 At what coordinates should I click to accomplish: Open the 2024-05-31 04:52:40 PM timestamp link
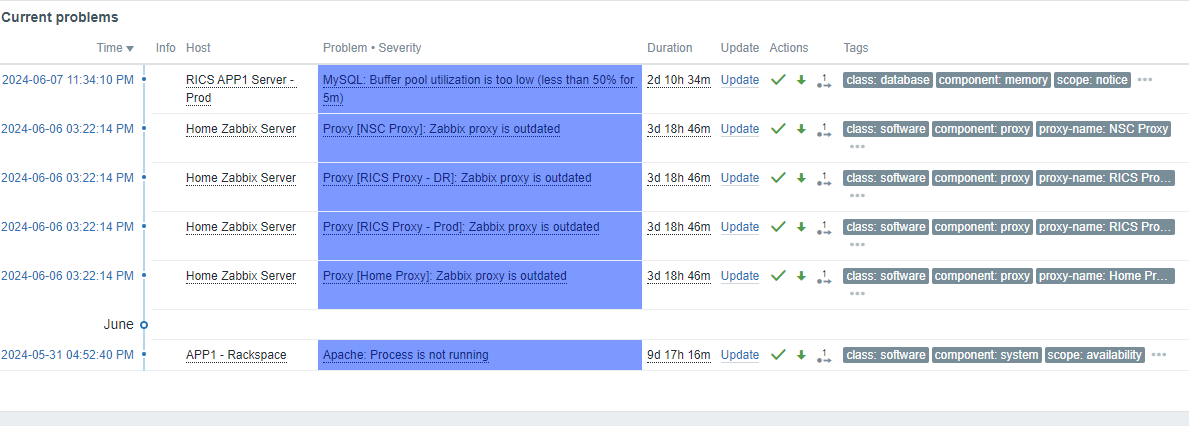tap(67, 355)
